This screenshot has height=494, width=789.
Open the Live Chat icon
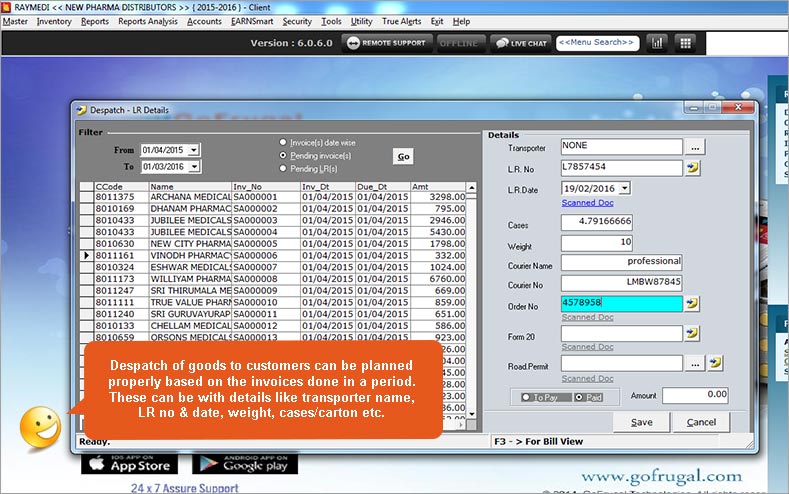pyautogui.click(x=520, y=43)
